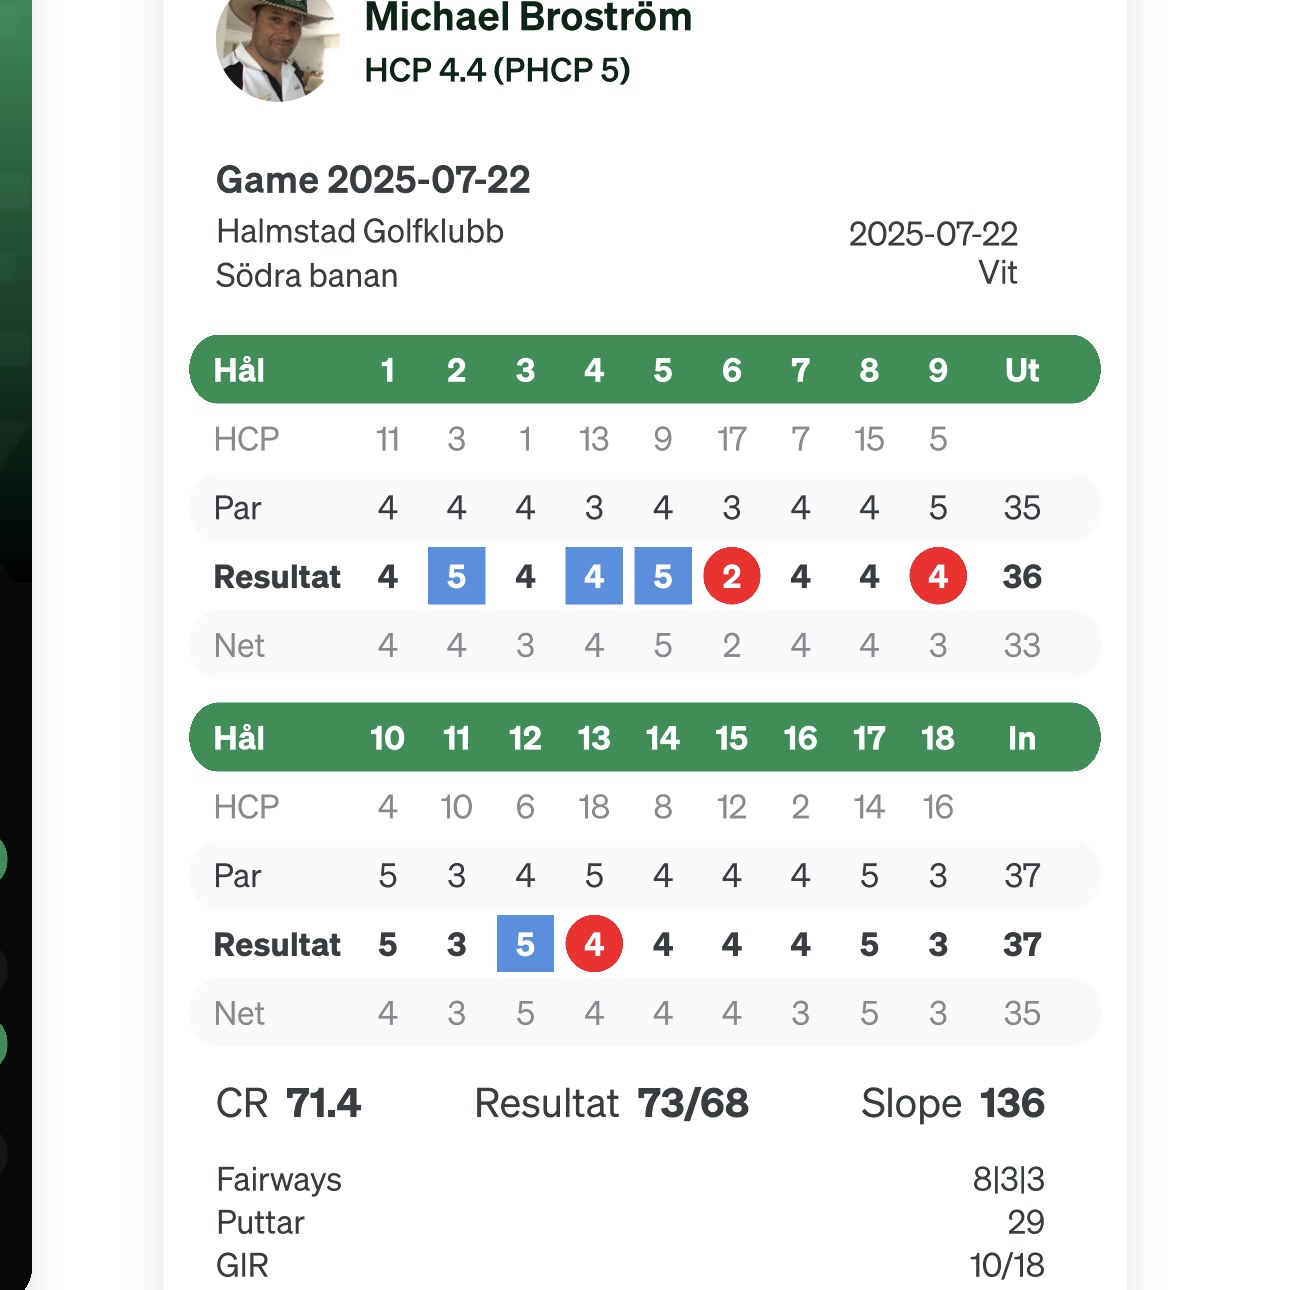Select the blue bogey score on hole 5
This screenshot has width=1290, height=1290.
[x=663, y=576]
